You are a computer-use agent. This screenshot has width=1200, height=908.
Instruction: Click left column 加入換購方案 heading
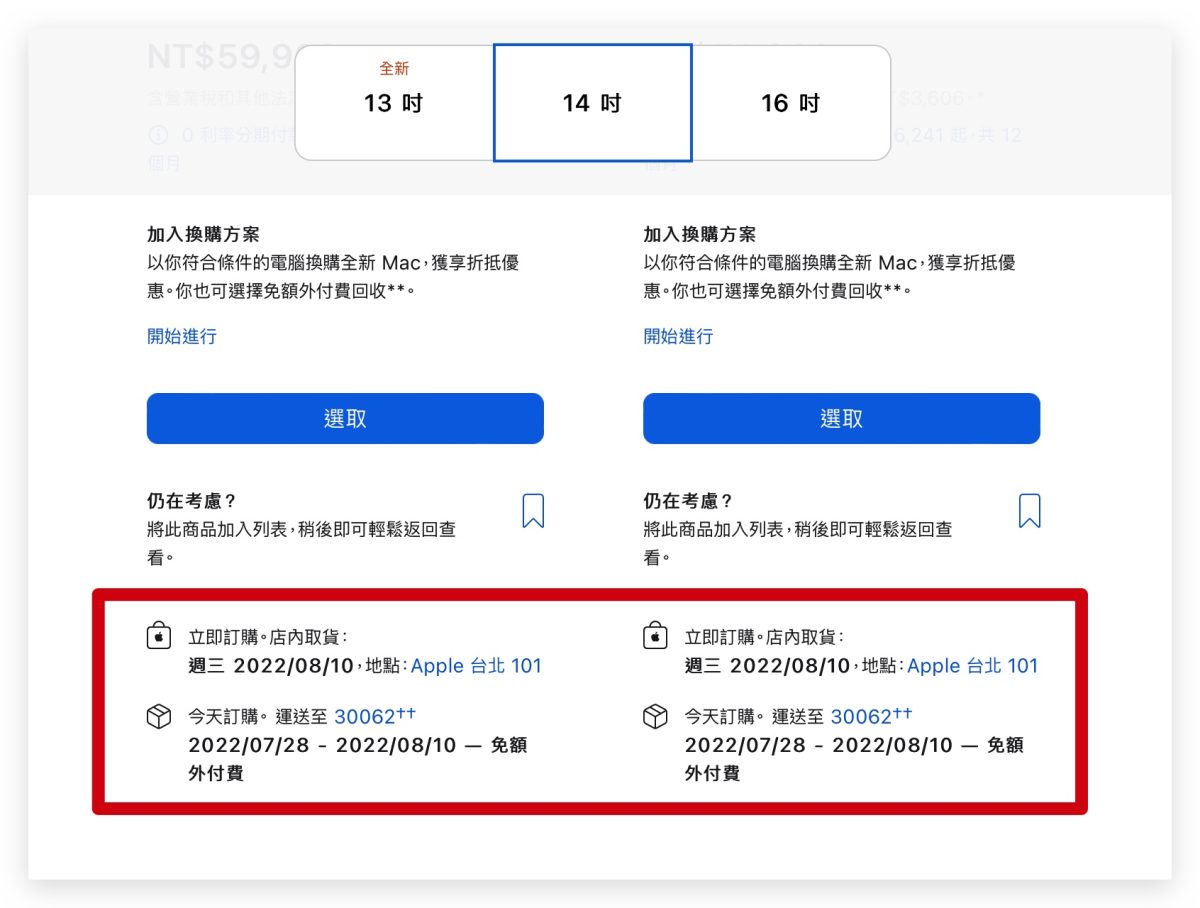203,234
